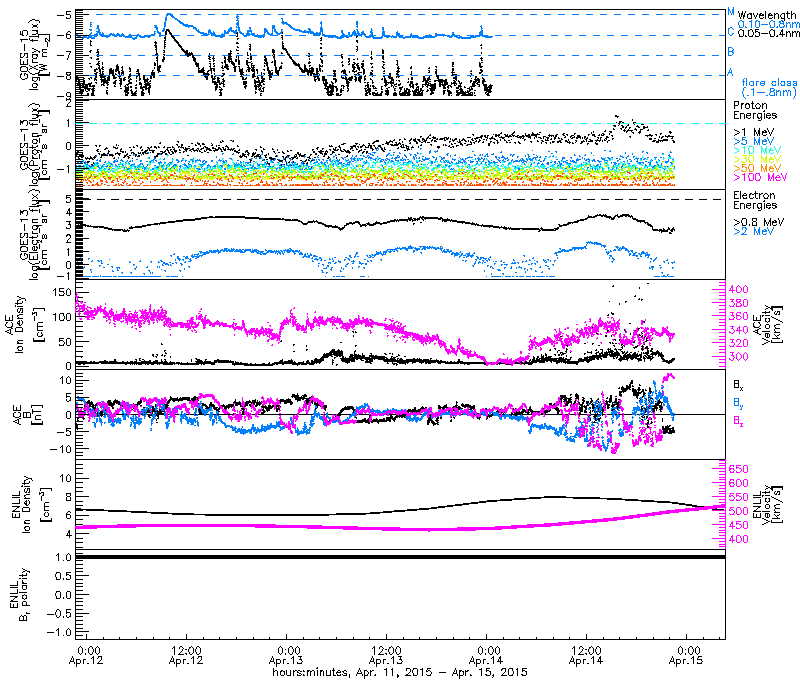Click the 'Electron Energies' legend heading
Screen dimensions: 800x680
click(x=755, y=200)
